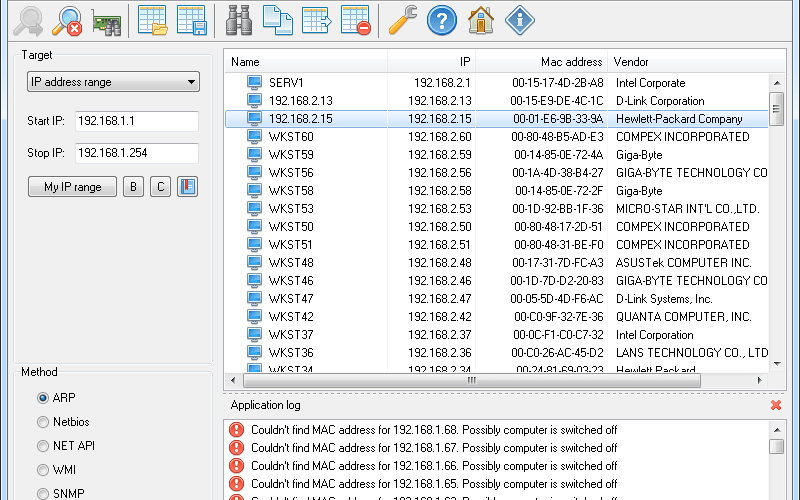800x500 pixels.
Task: Click the My IP range button
Action: [72, 187]
